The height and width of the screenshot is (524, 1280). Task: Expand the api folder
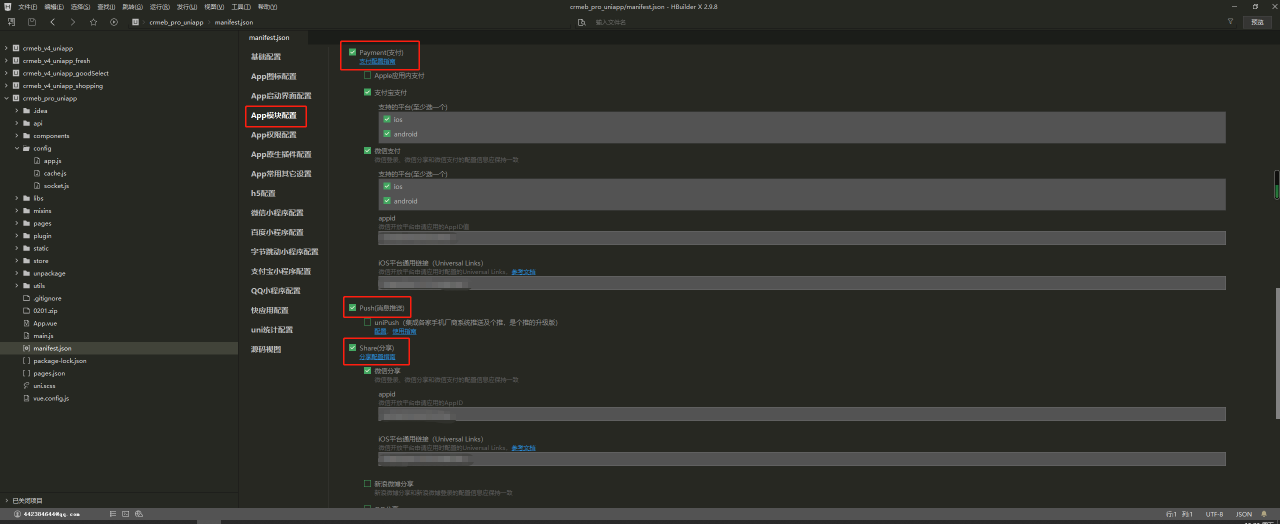[17, 123]
